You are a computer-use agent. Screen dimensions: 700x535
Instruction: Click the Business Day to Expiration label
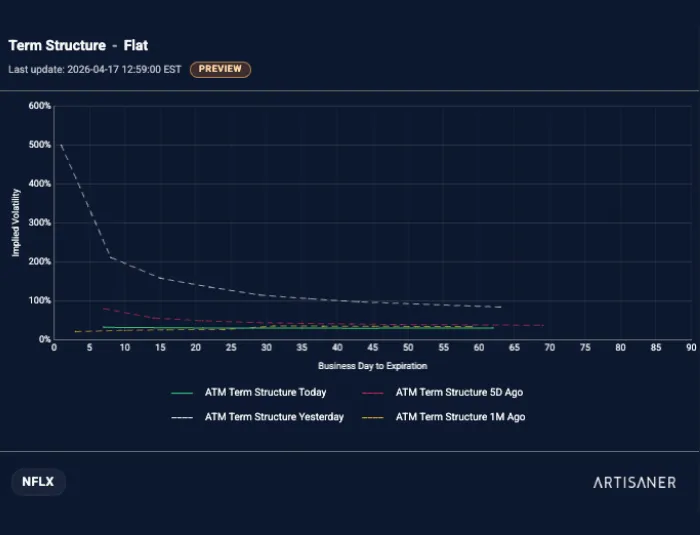[x=372, y=366]
